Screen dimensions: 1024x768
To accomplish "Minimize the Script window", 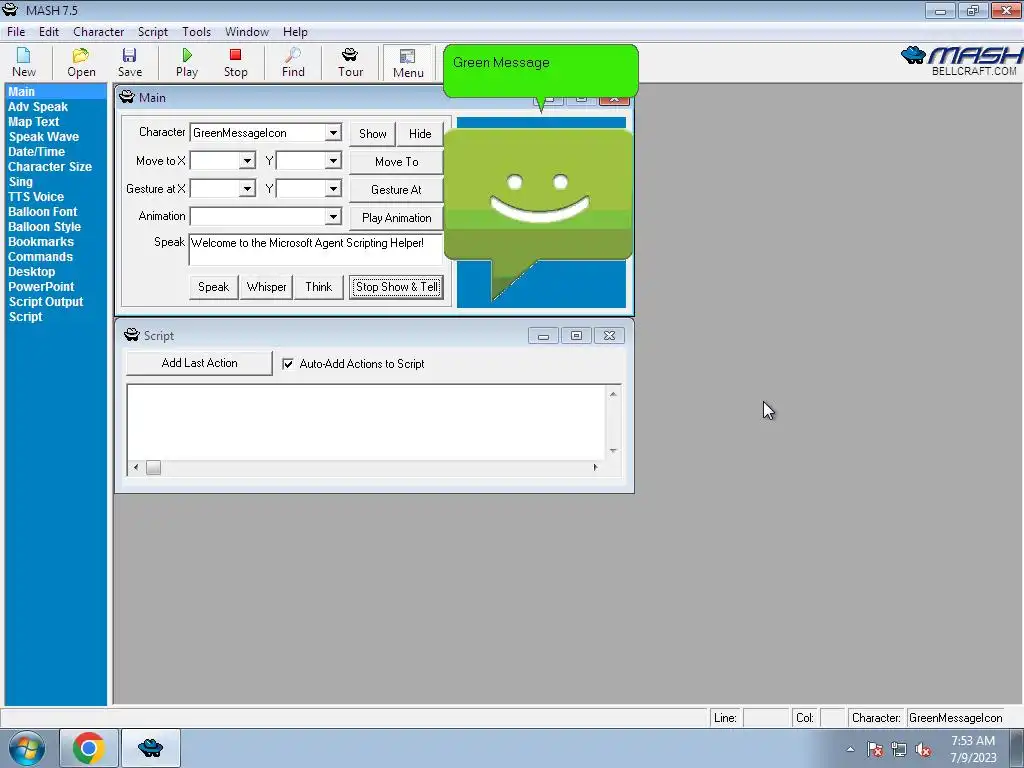I will 543,336.
